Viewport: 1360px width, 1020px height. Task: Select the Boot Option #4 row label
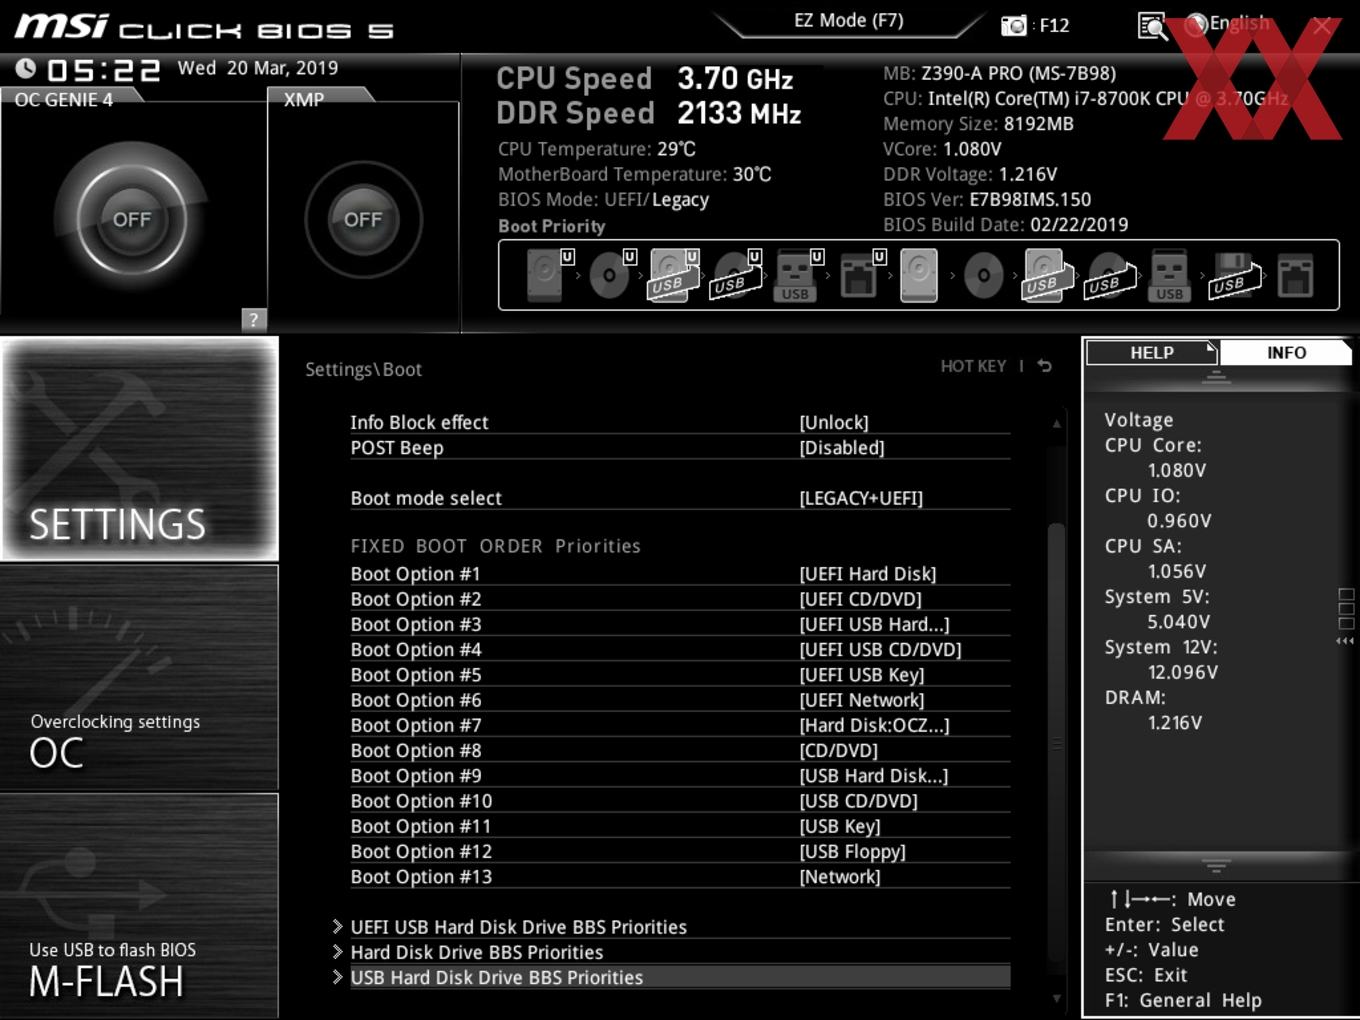416,649
